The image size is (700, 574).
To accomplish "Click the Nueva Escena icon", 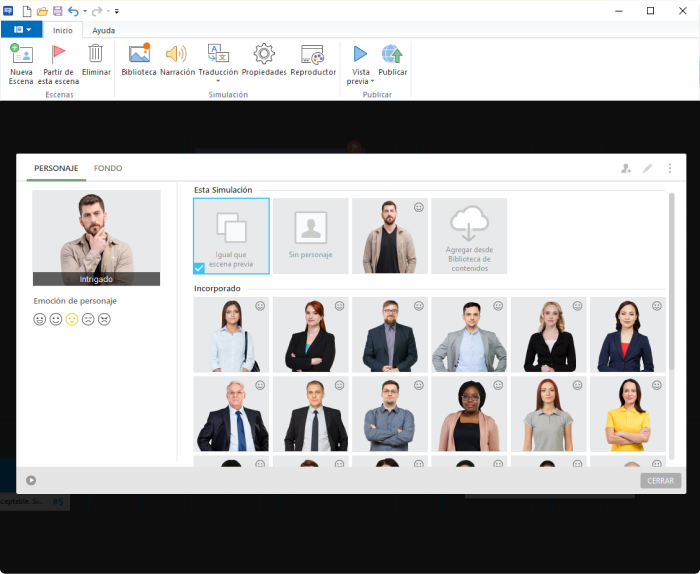I will (x=21, y=55).
